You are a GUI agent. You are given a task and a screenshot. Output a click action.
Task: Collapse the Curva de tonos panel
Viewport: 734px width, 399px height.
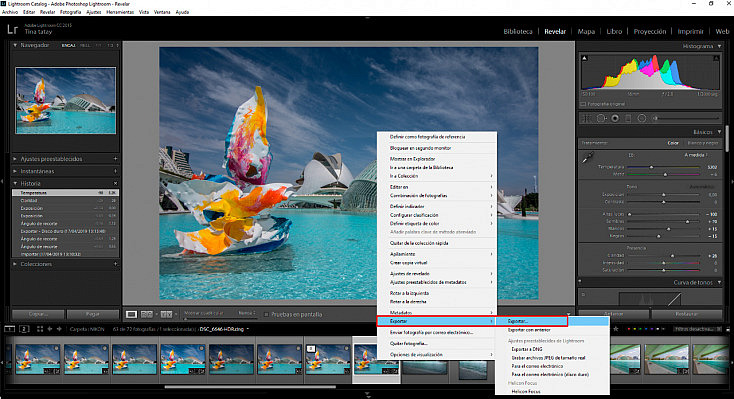[719, 282]
